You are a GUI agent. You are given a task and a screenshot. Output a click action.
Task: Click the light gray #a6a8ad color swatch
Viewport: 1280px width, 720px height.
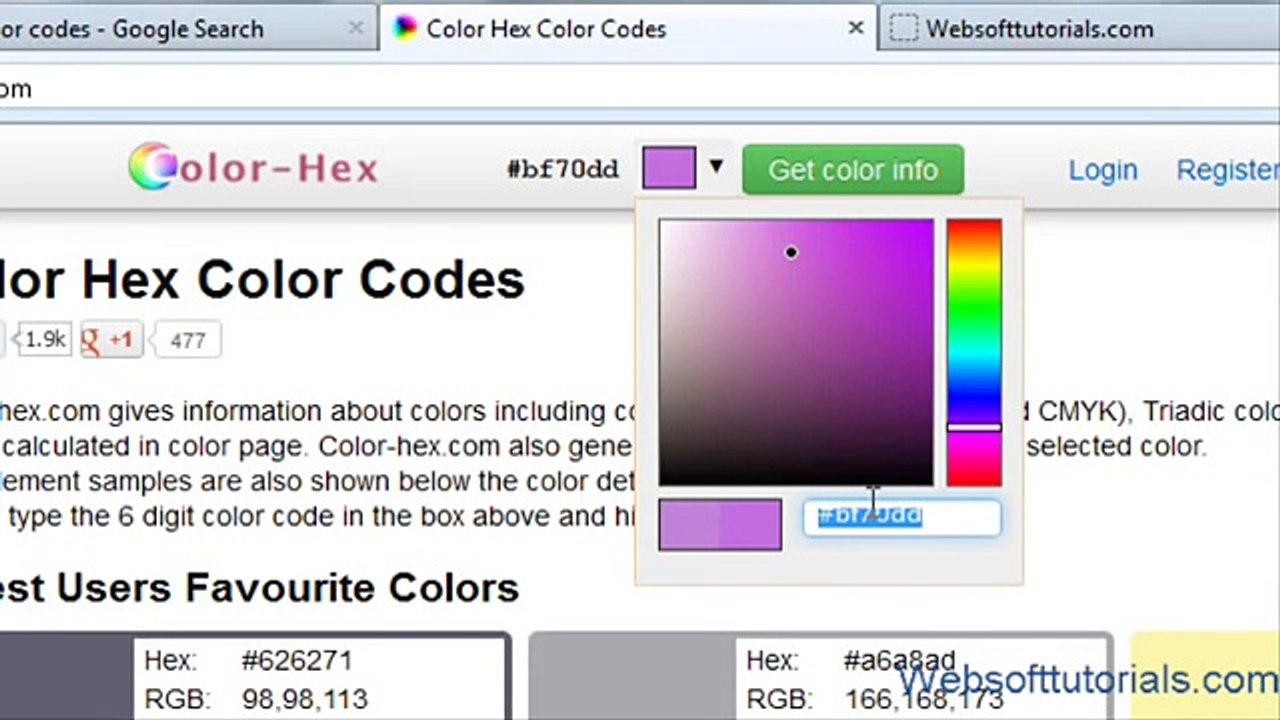pyautogui.click(x=633, y=677)
